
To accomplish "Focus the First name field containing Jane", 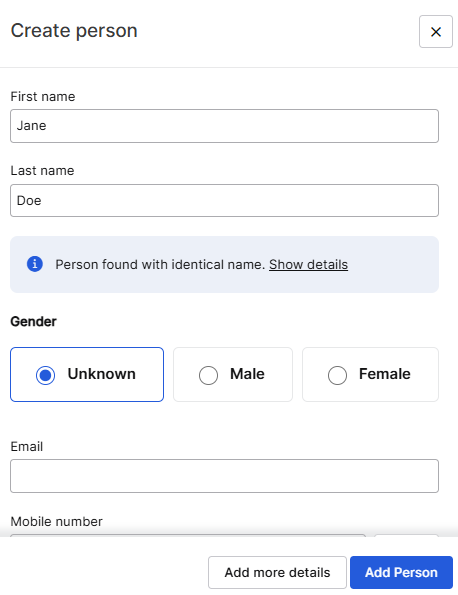I will click(x=224, y=126).
